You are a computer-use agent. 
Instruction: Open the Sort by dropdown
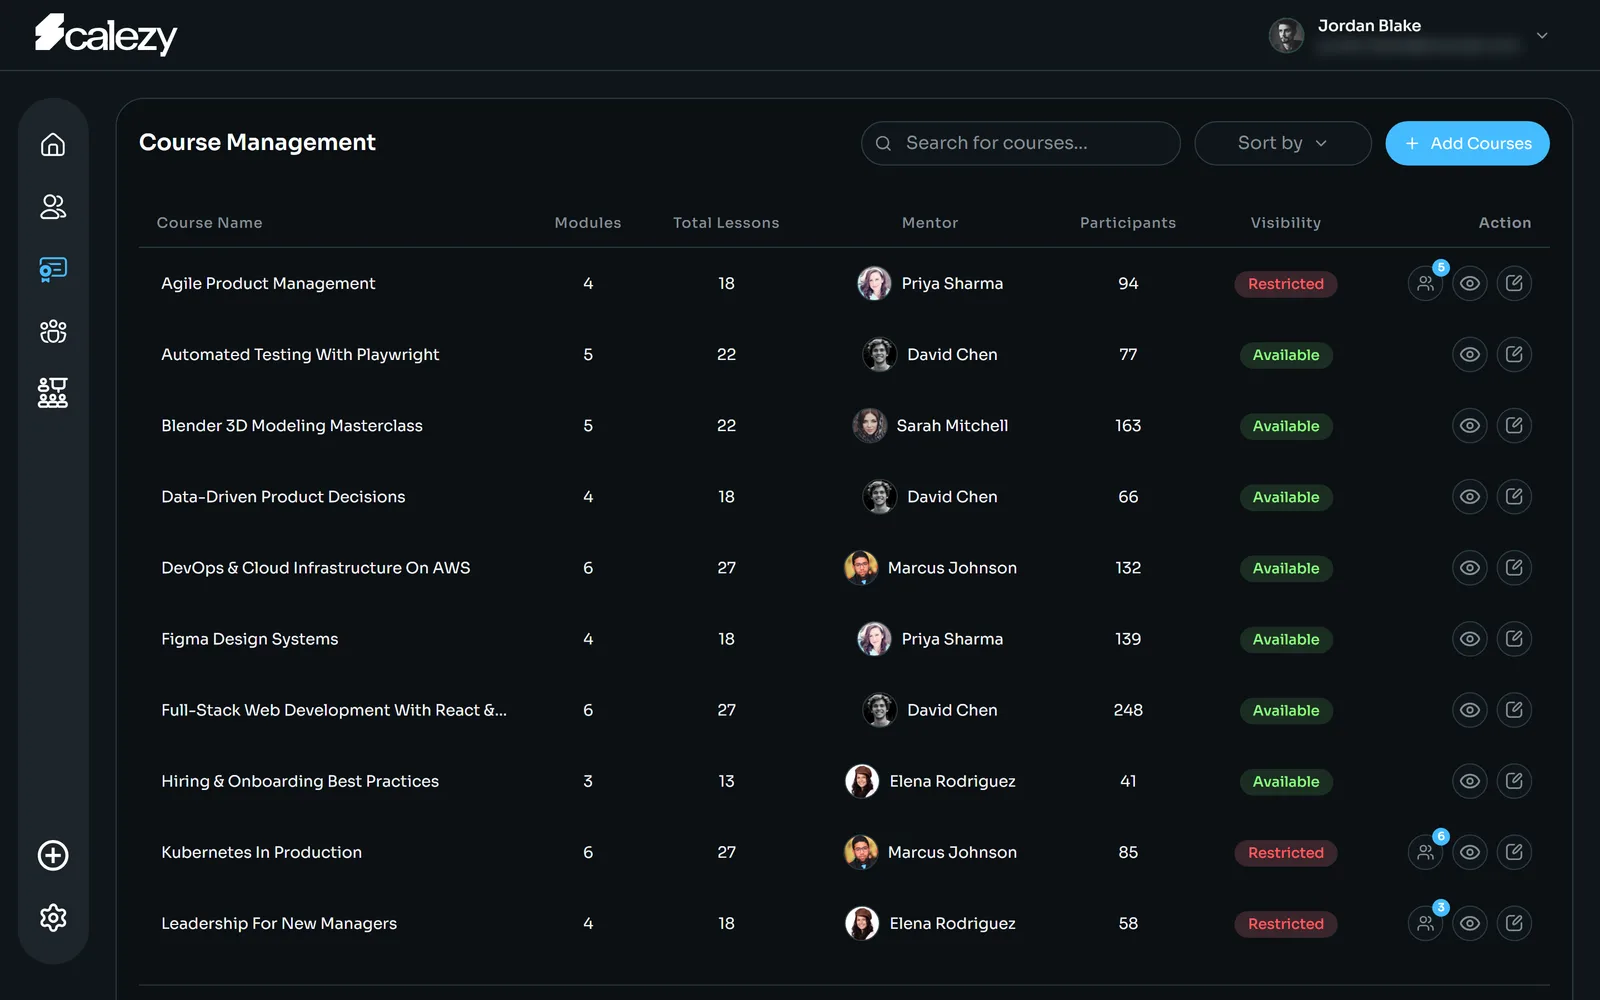click(1283, 143)
